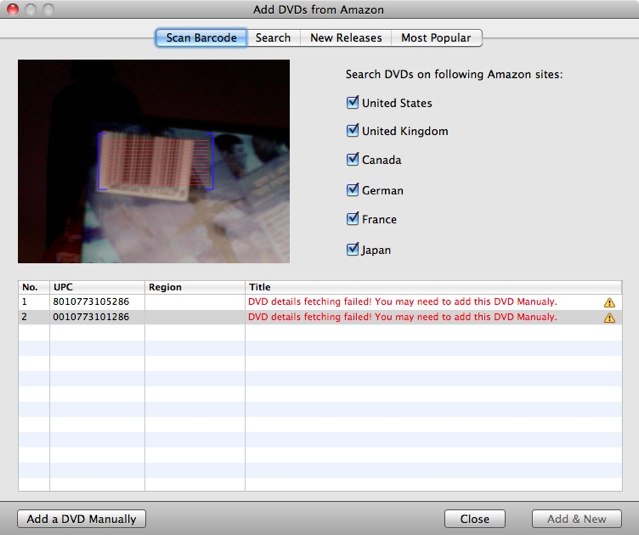Click the Close button
Image resolution: width=639 pixels, height=535 pixels.
(475, 519)
